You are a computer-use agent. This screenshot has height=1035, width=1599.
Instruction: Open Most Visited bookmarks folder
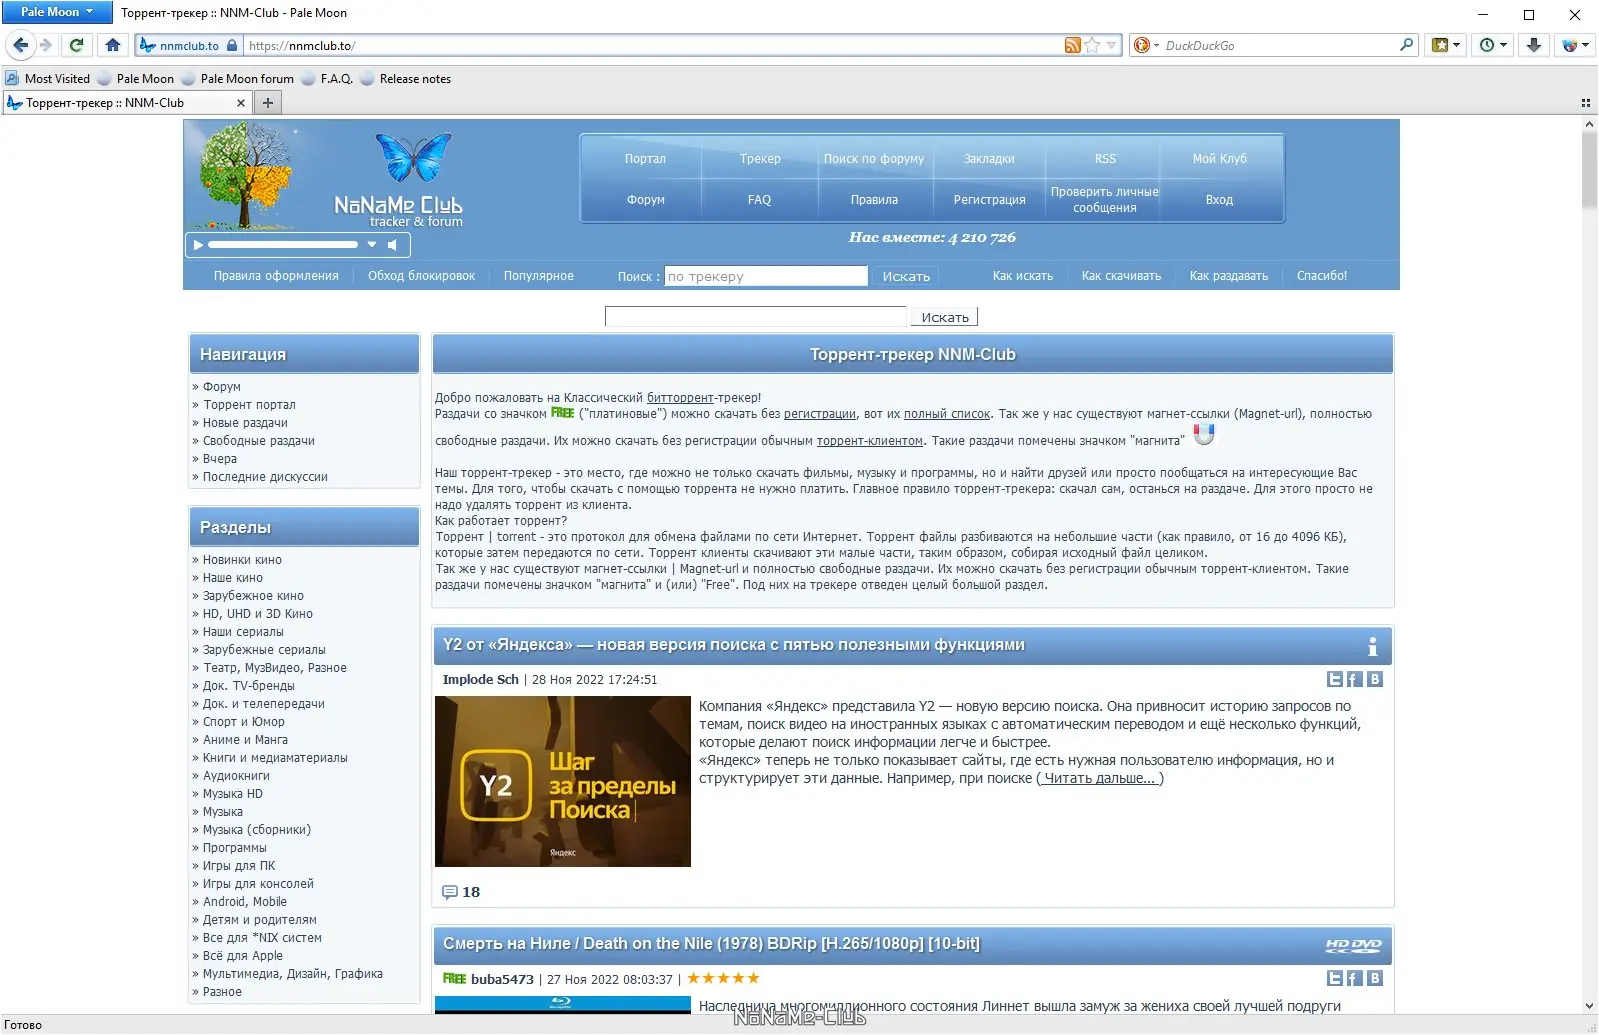(x=48, y=79)
